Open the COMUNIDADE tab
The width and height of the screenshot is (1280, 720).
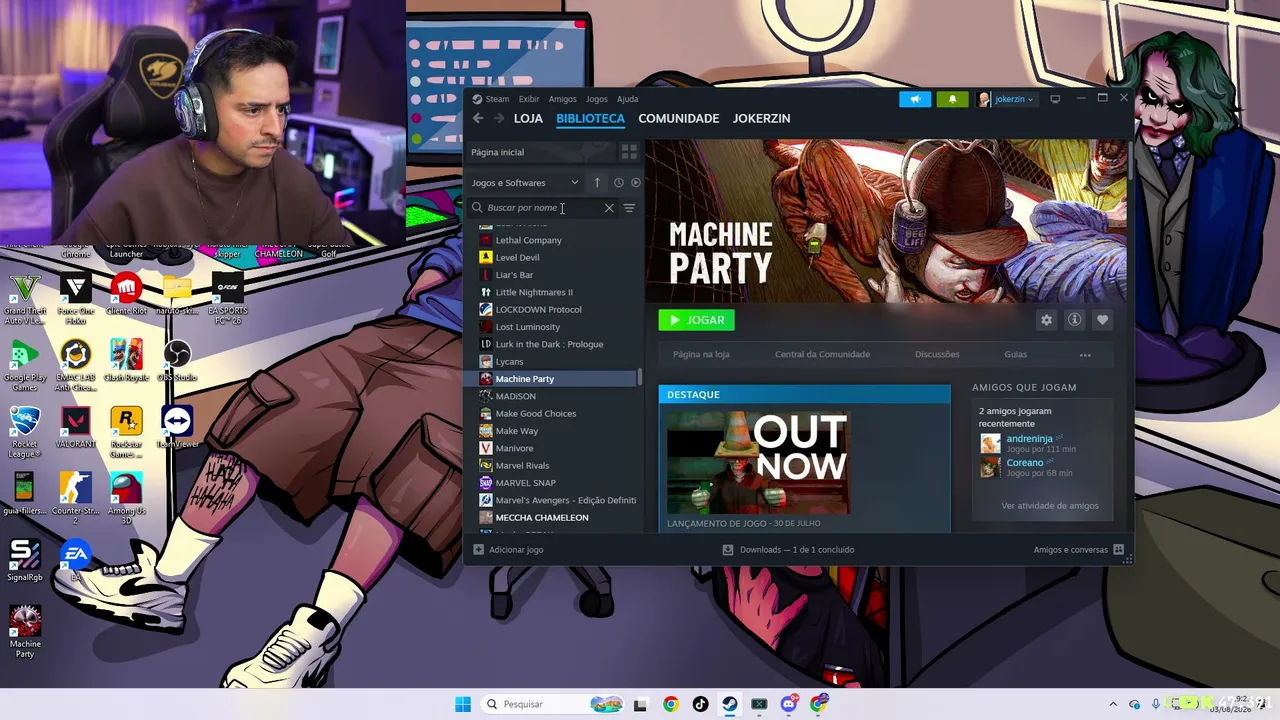coord(679,118)
